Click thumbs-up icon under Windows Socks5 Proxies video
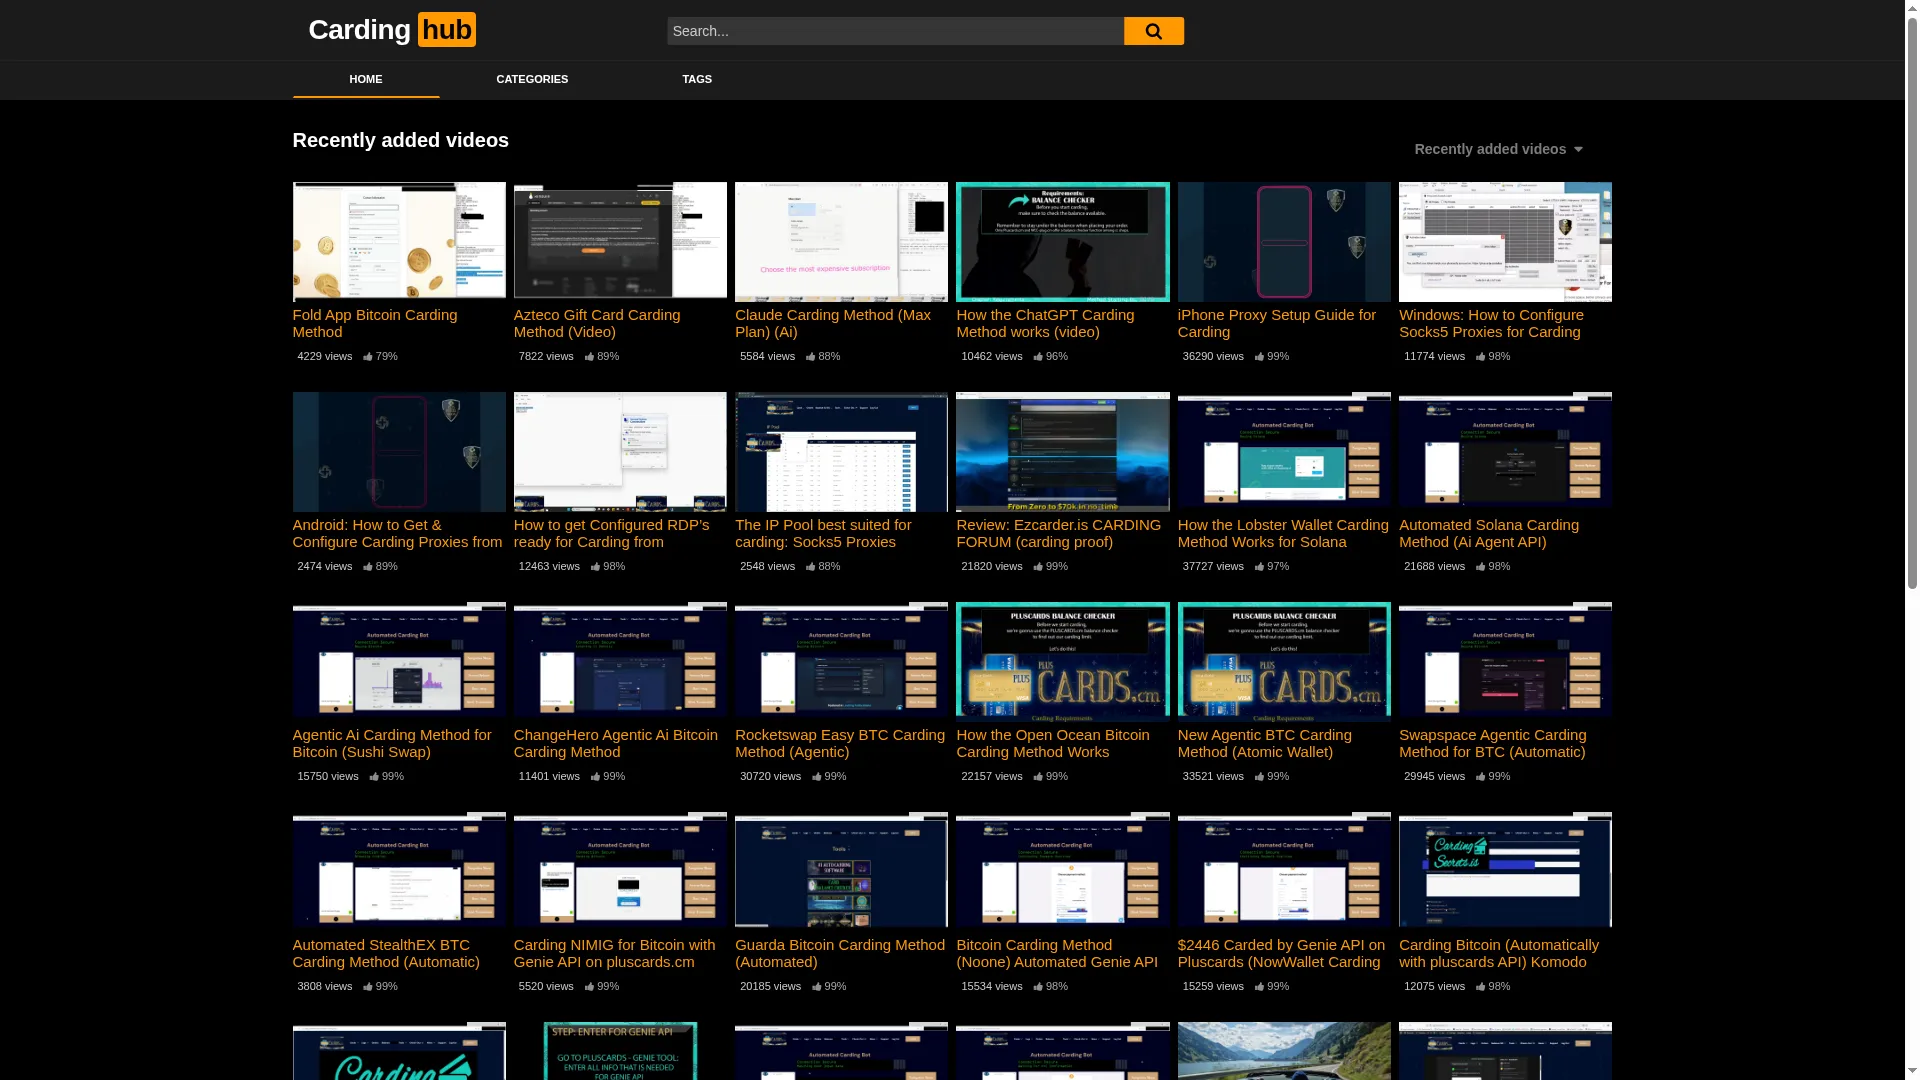This screenshot has height=1080, width=1920. coord(1481,356)
